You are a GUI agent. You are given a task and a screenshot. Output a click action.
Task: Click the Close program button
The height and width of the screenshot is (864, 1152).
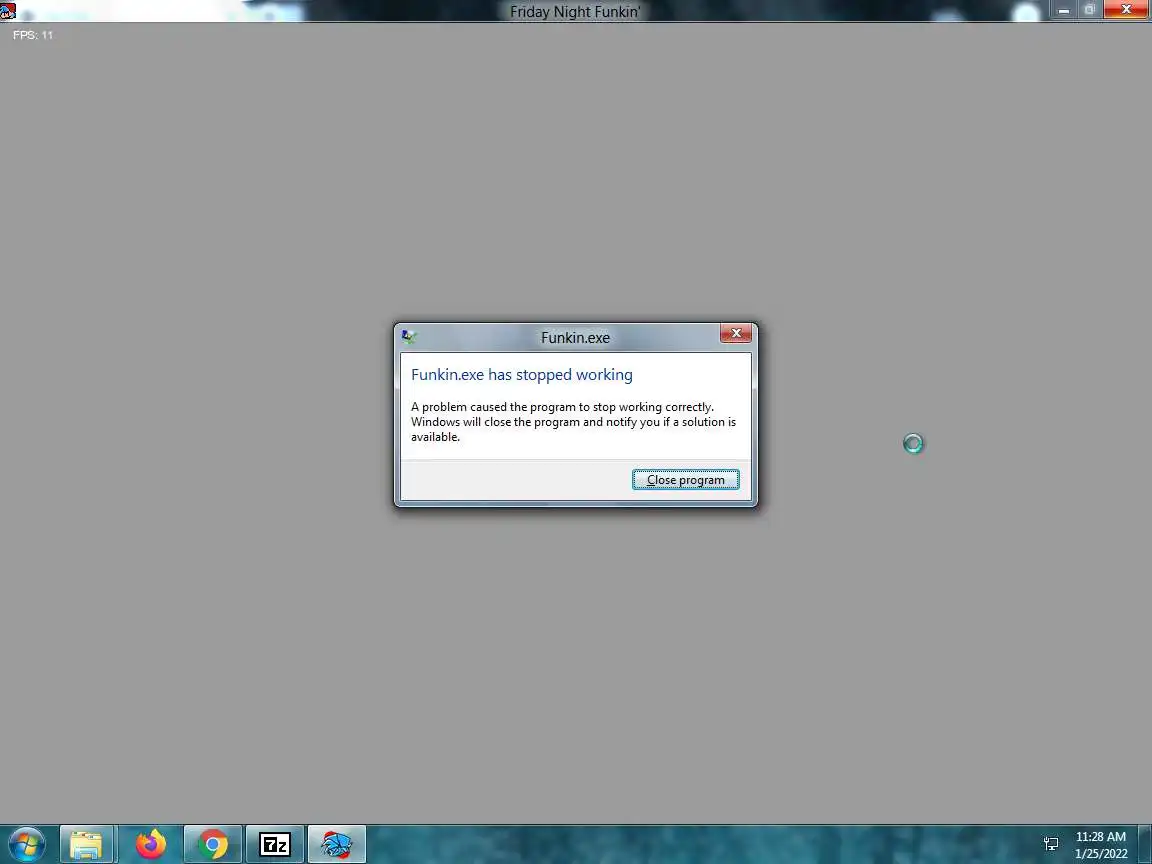(685, 480)
